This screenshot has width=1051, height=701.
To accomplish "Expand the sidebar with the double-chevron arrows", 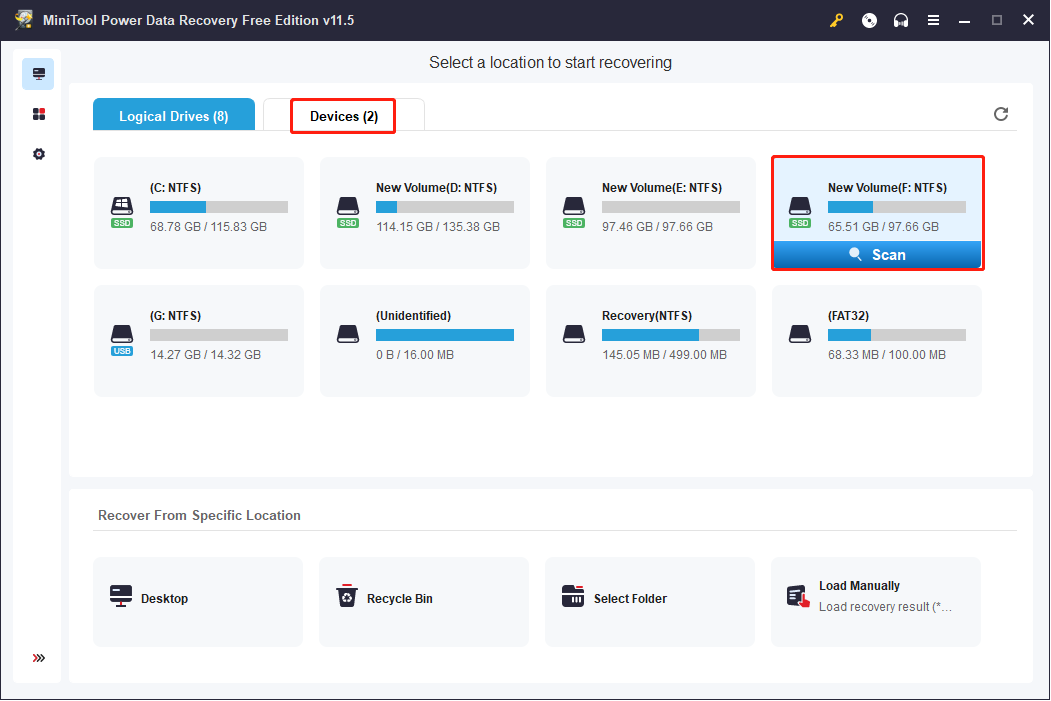I will click(39, 657).
